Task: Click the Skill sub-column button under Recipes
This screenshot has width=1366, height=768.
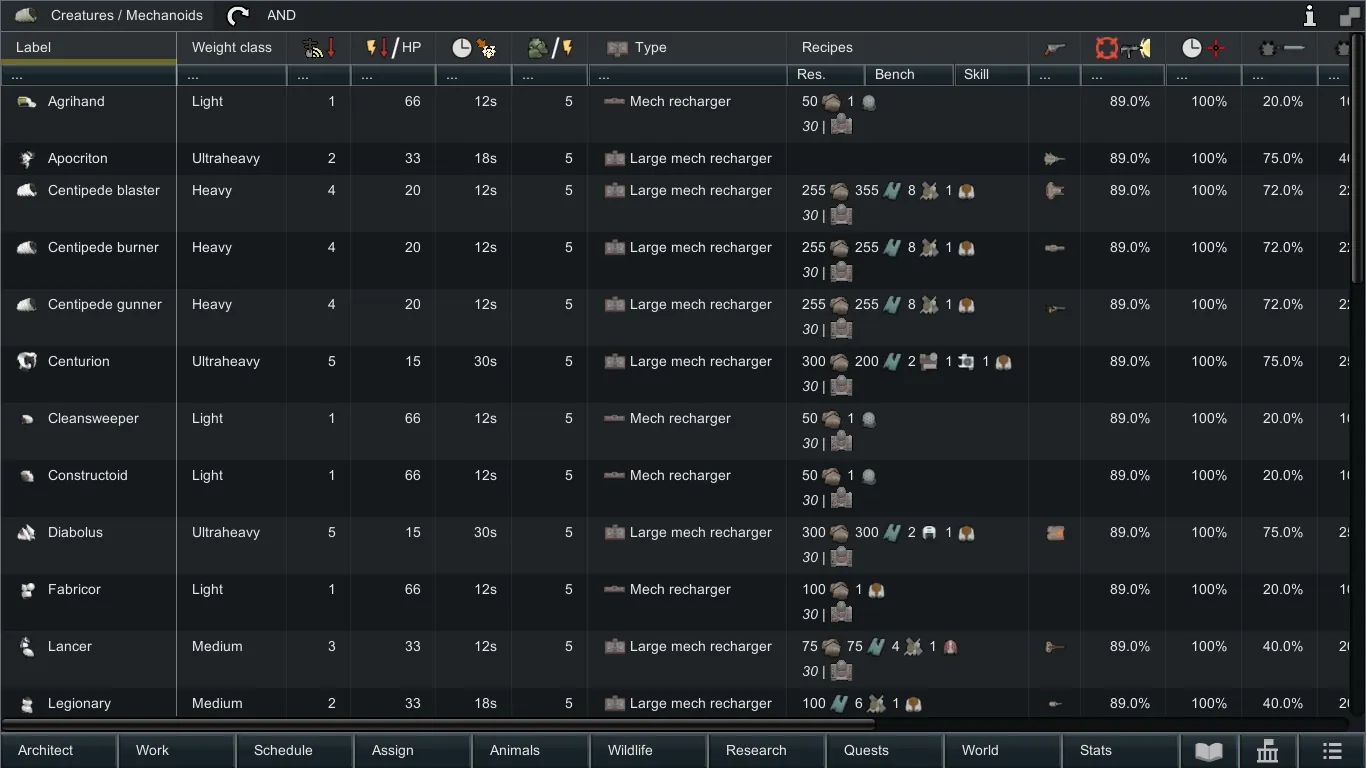Action: [x=990, y=75]
